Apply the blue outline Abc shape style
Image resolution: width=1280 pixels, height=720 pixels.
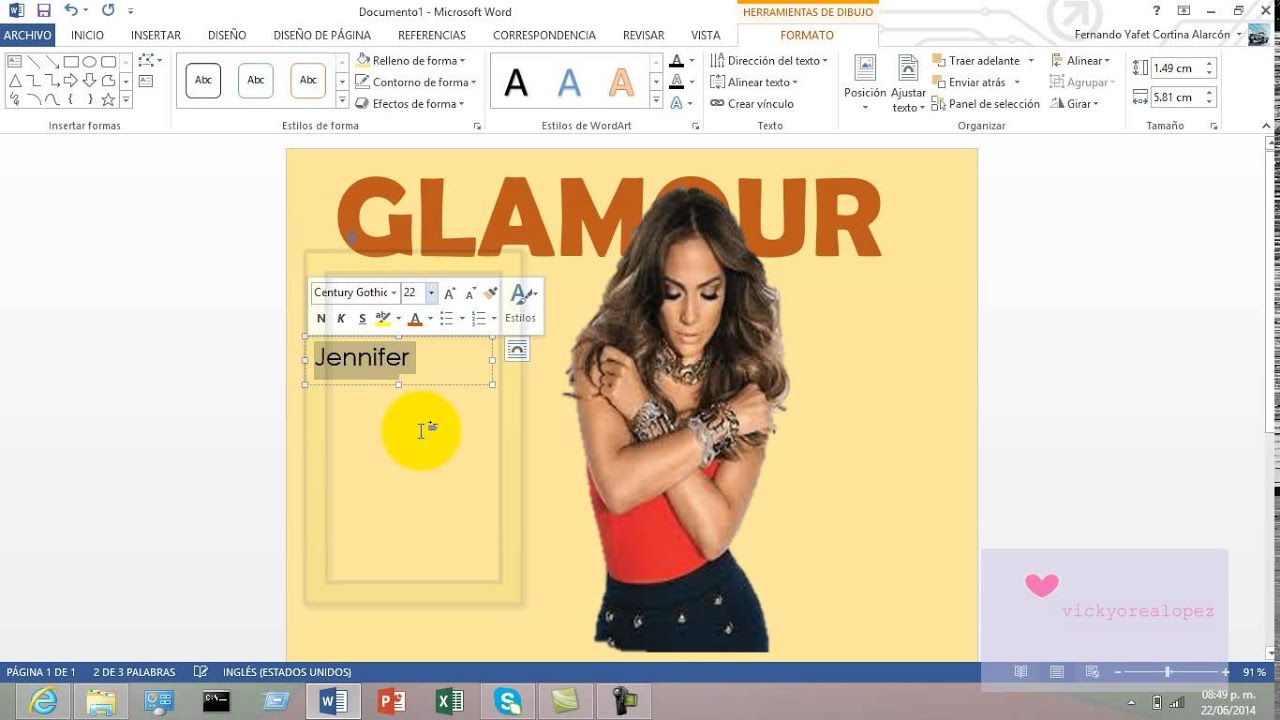(x=256, y=80)
